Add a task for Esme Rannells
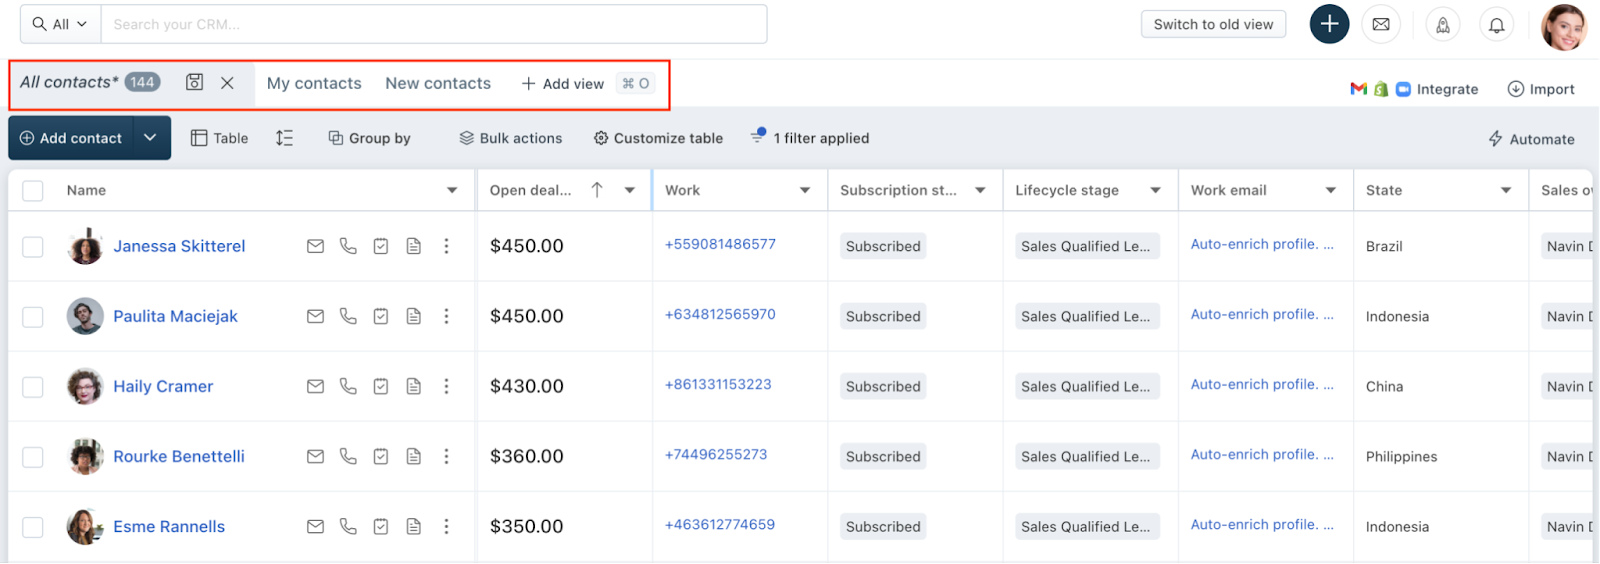This screenshot has width=1600, height=564. [x=381, y=526]
